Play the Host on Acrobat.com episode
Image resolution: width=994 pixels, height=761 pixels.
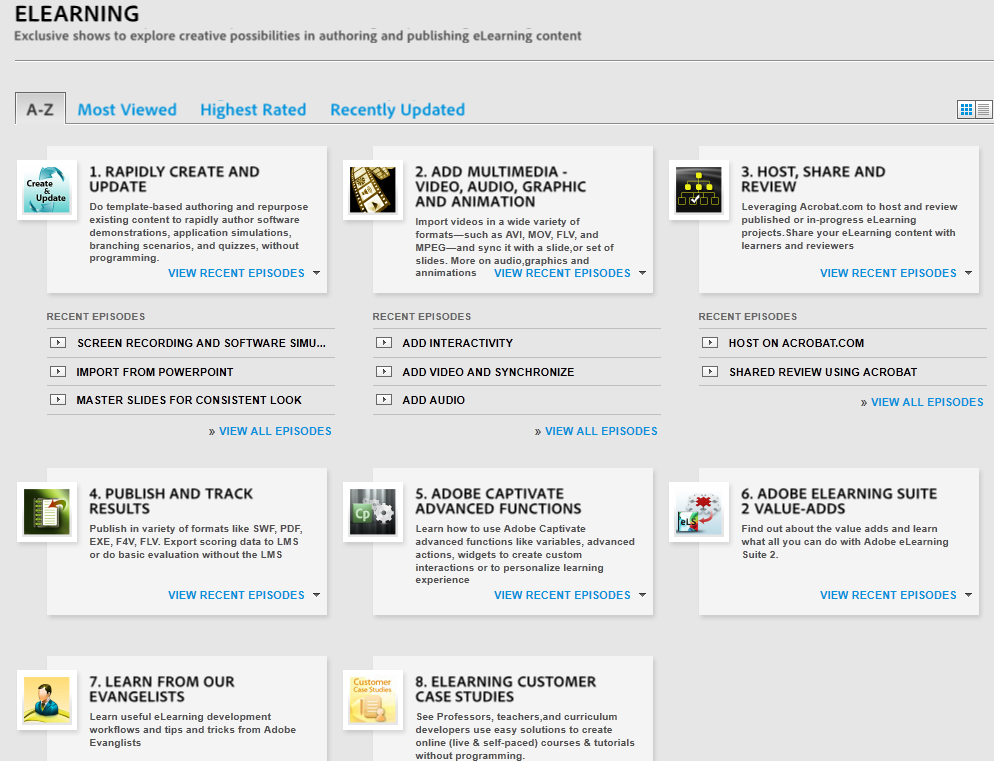796,343
